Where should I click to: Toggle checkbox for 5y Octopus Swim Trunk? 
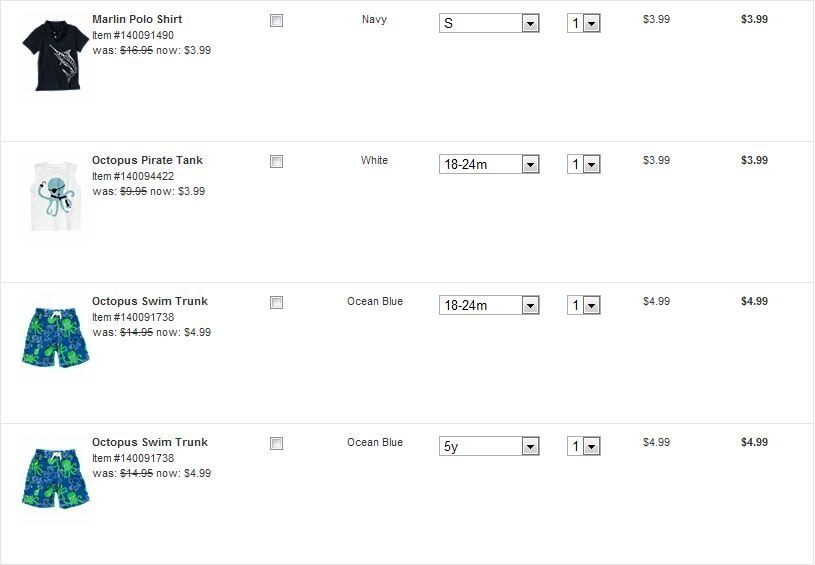pos(277,444)
